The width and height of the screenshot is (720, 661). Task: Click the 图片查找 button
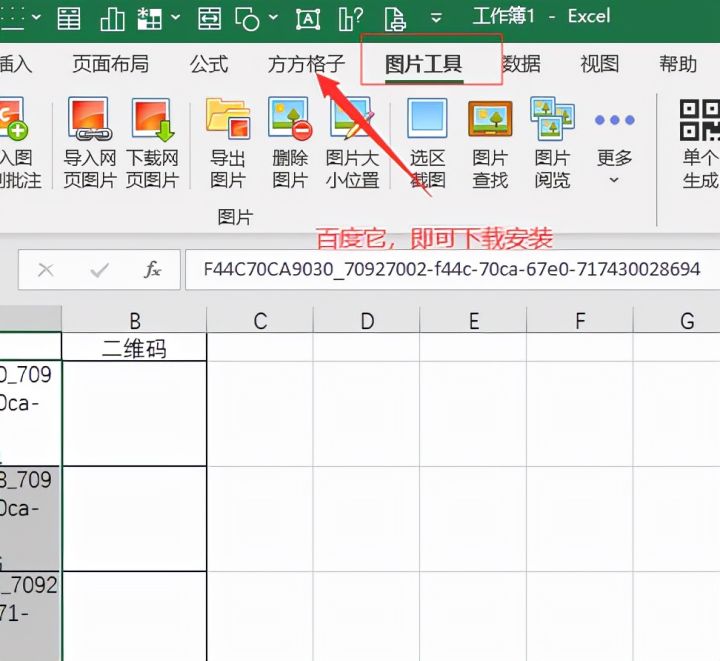[490, 143]
